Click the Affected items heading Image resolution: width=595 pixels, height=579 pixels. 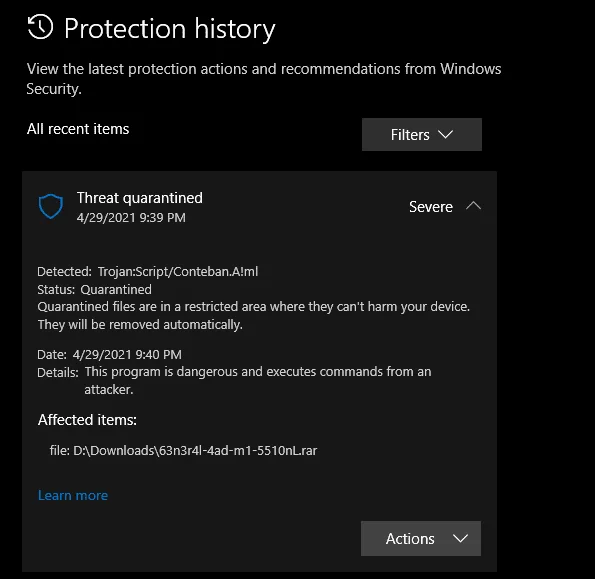87,420
